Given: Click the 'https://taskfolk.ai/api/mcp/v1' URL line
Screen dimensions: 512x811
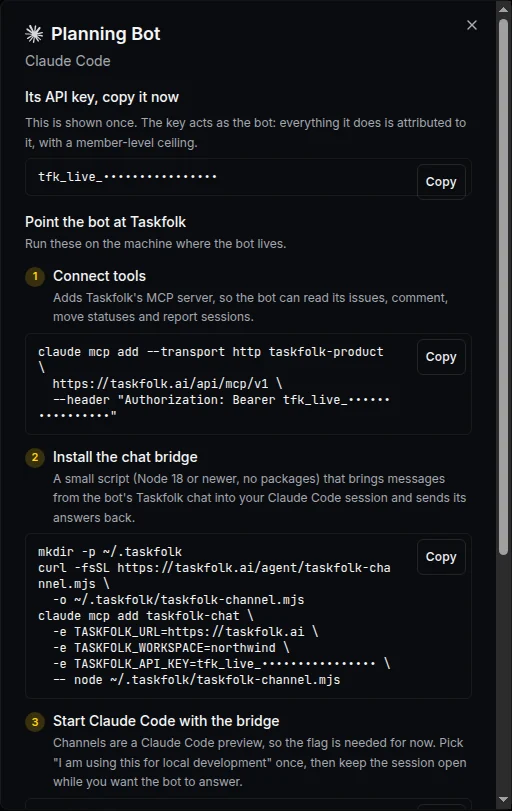Looking at the screenshot, I should click(x=167, y=384).
